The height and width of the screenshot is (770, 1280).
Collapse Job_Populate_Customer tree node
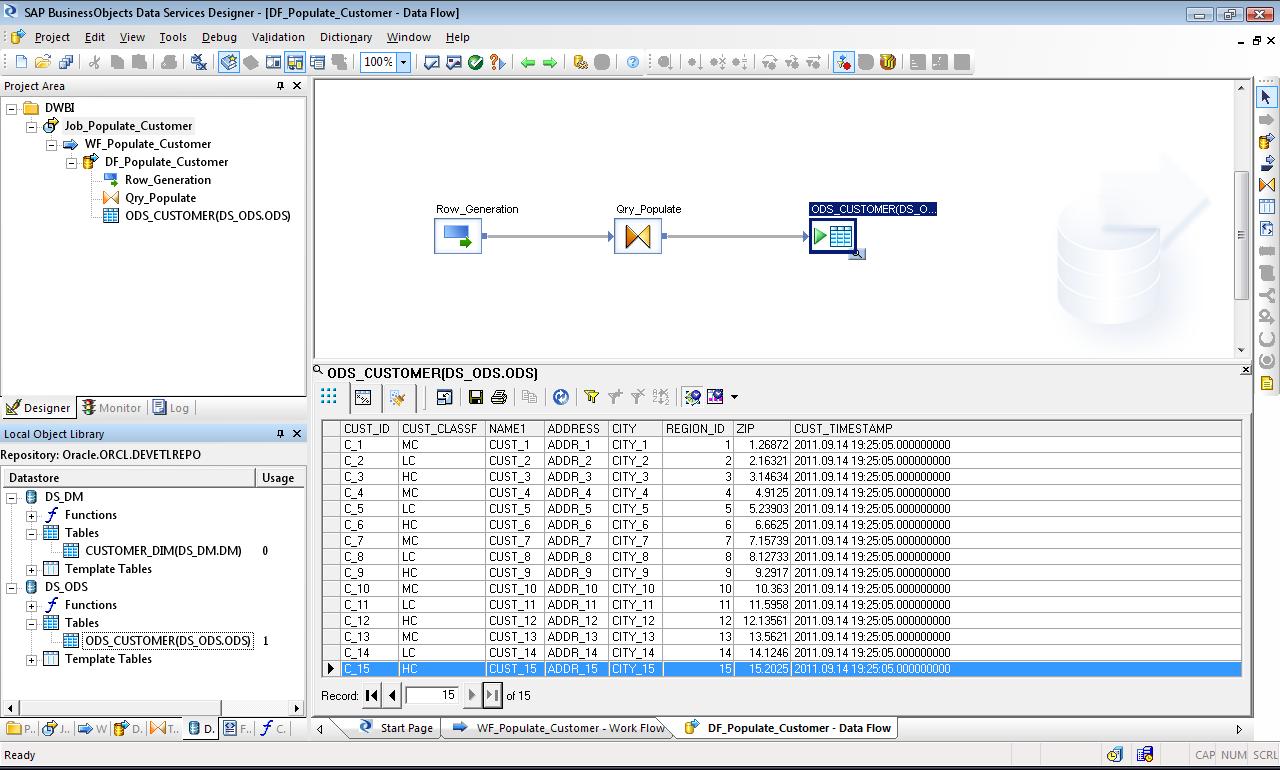(x=32, y=126)
